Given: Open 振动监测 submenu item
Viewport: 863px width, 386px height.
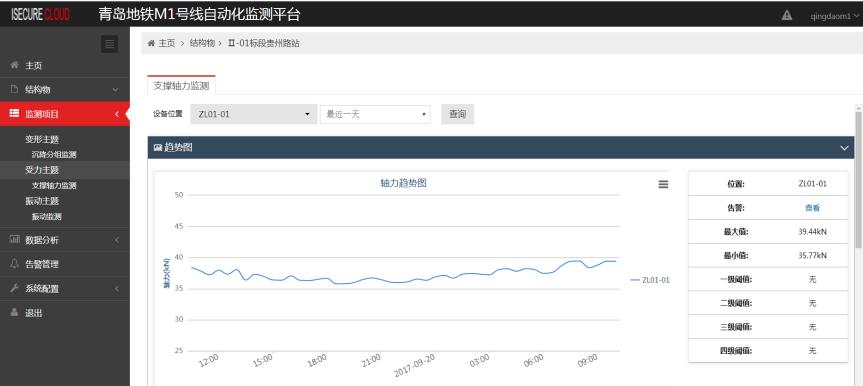Looking at the screenshot, I should (47, 216).
